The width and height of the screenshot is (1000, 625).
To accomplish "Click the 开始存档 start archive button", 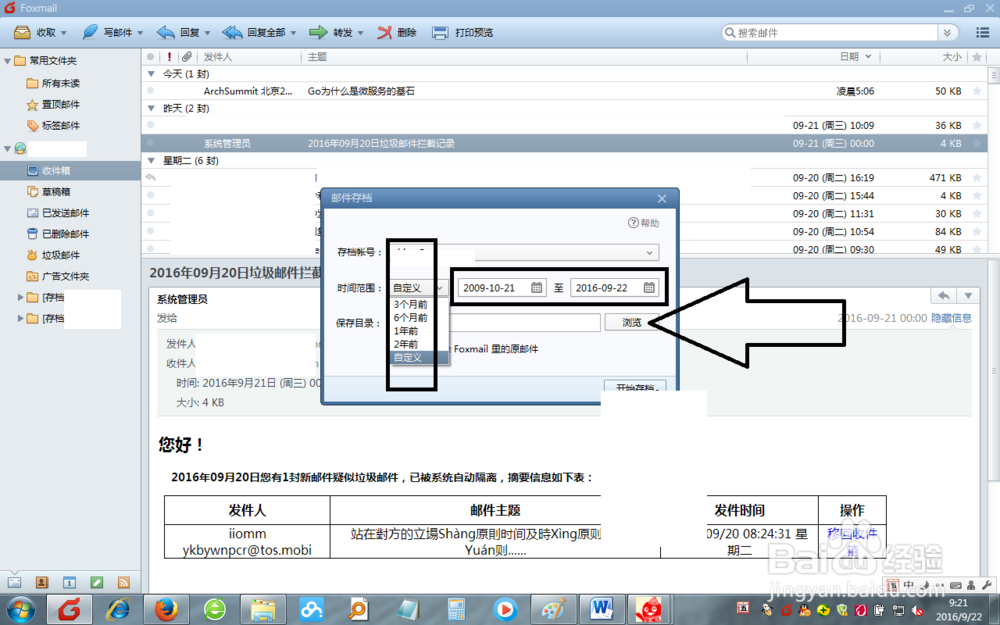I will (x=635, y=386).
